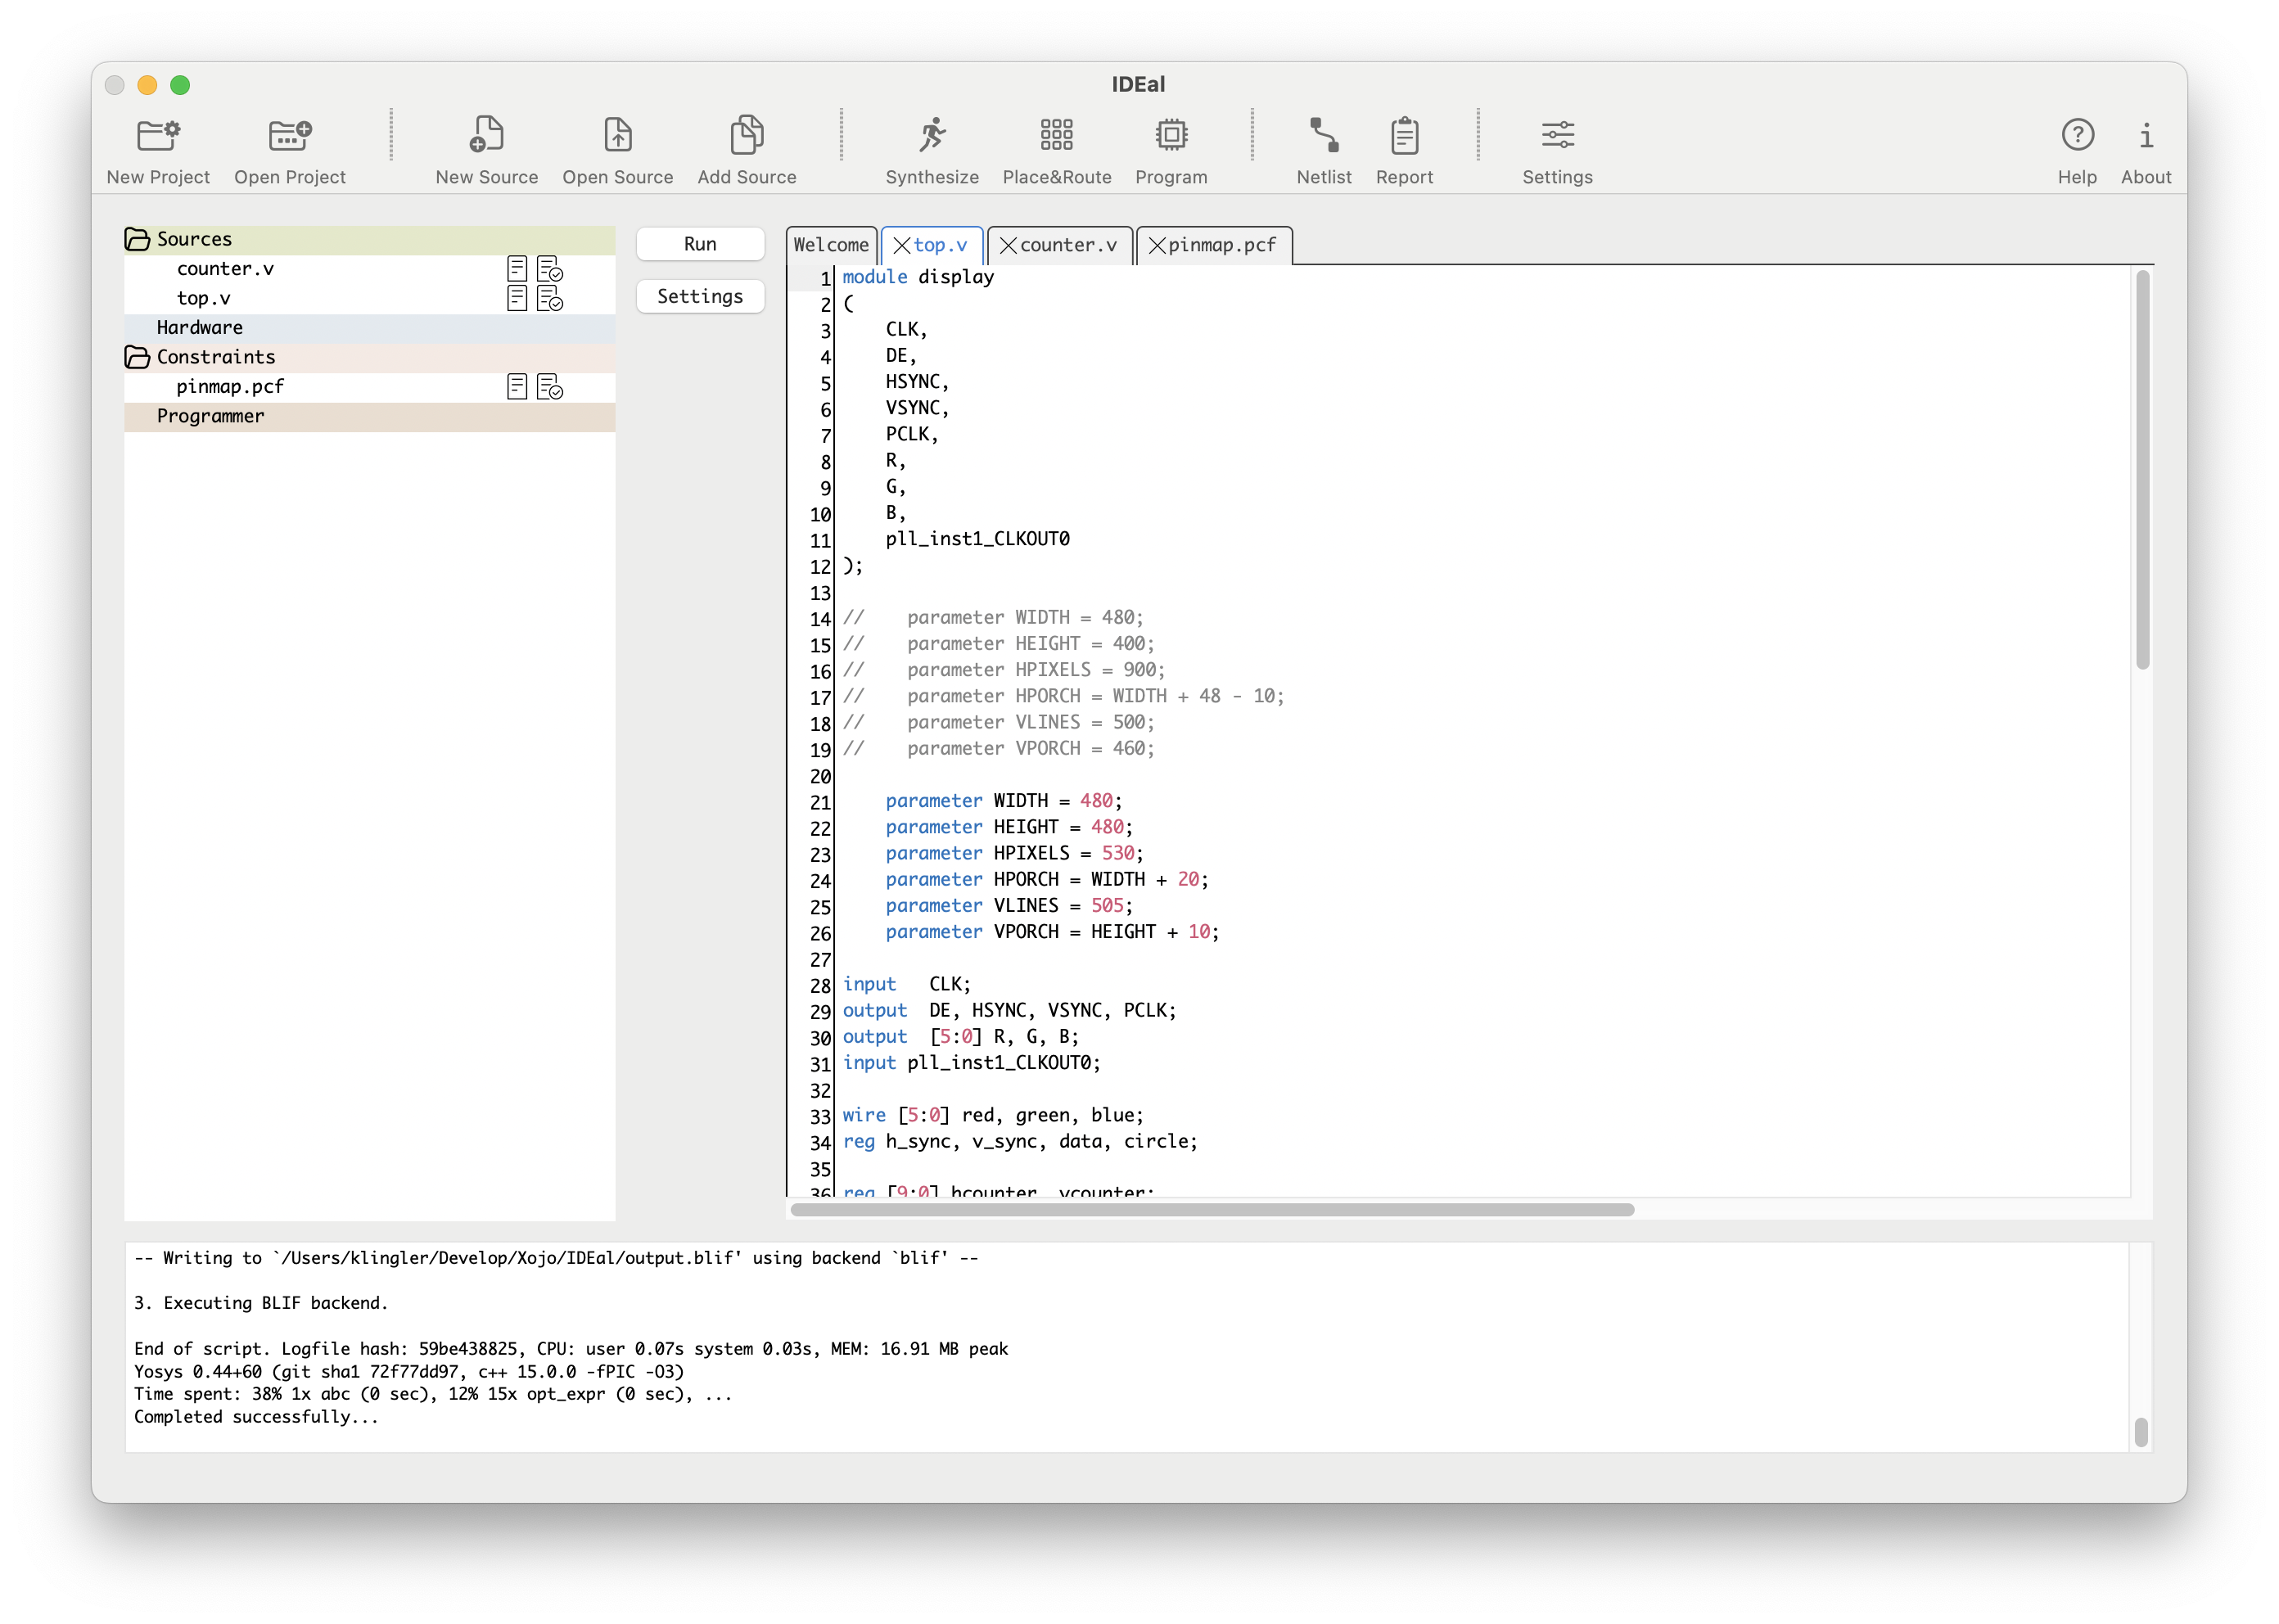Open the toolbar Settings sliders icon

[x=1557, y=135]
